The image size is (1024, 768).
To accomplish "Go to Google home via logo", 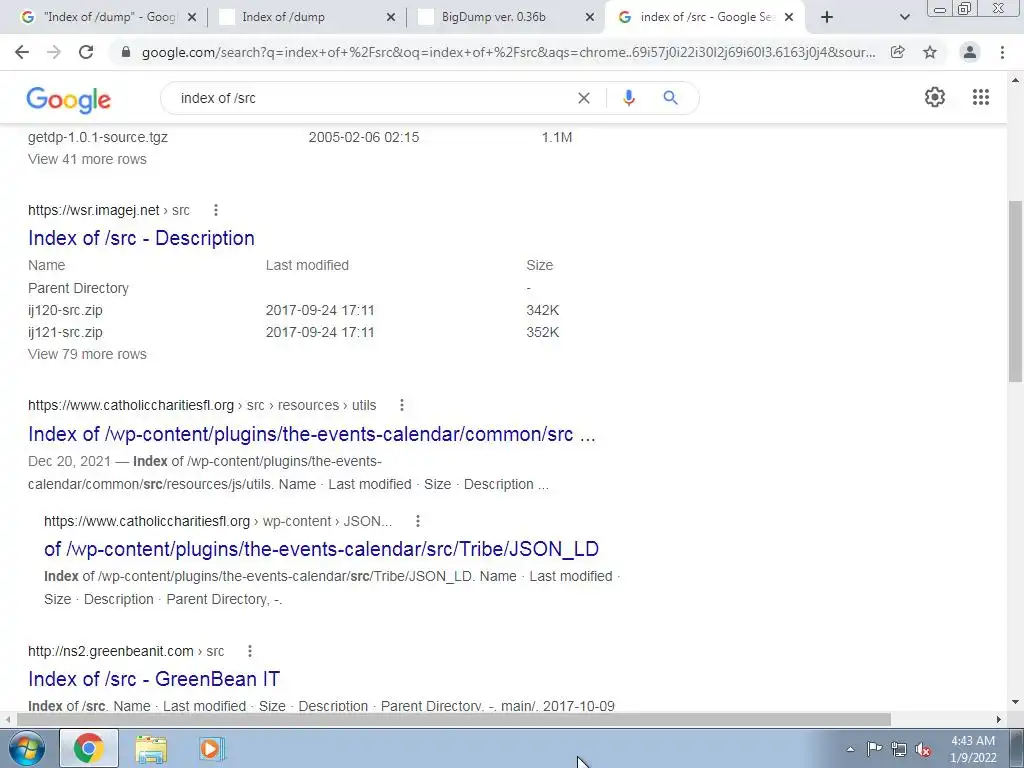I will [x=69, y=99].
